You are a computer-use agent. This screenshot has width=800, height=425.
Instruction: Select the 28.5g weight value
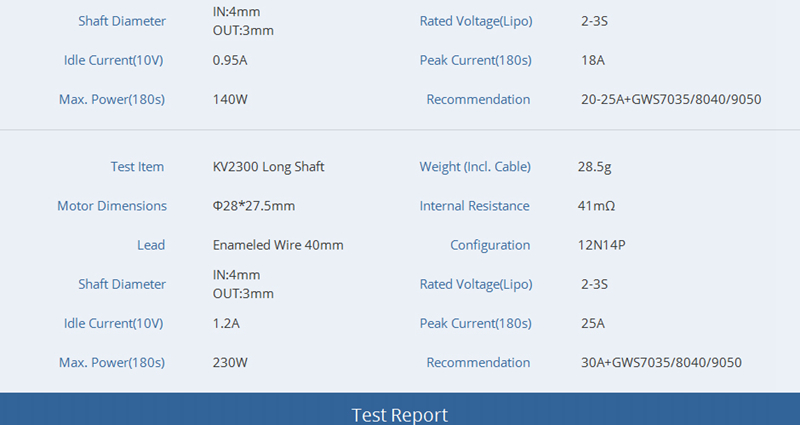point(597,167)
